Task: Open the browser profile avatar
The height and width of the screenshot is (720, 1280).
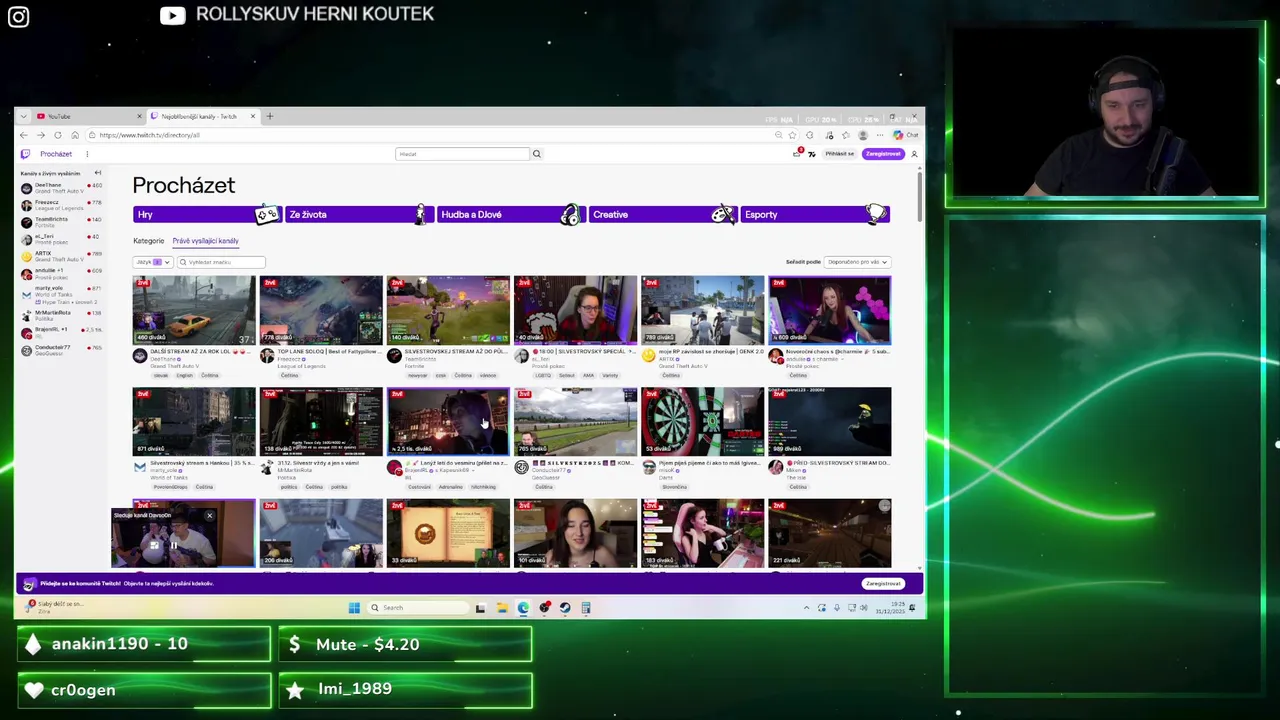Action: pos(863,135)
